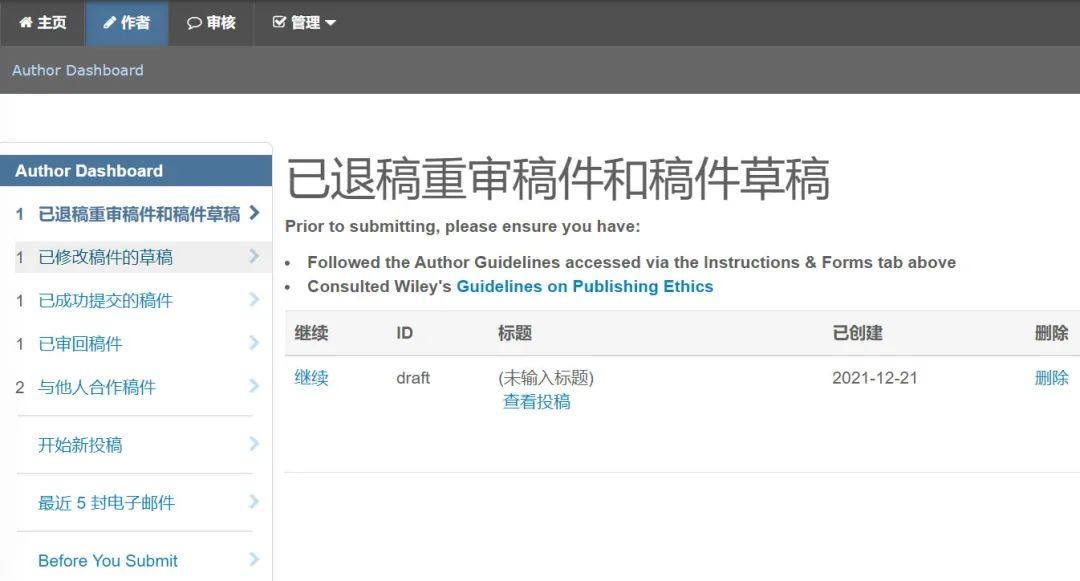
Task: Open Wiley's Guidelines on Publishing Ethics link
Action: [584, 286]
